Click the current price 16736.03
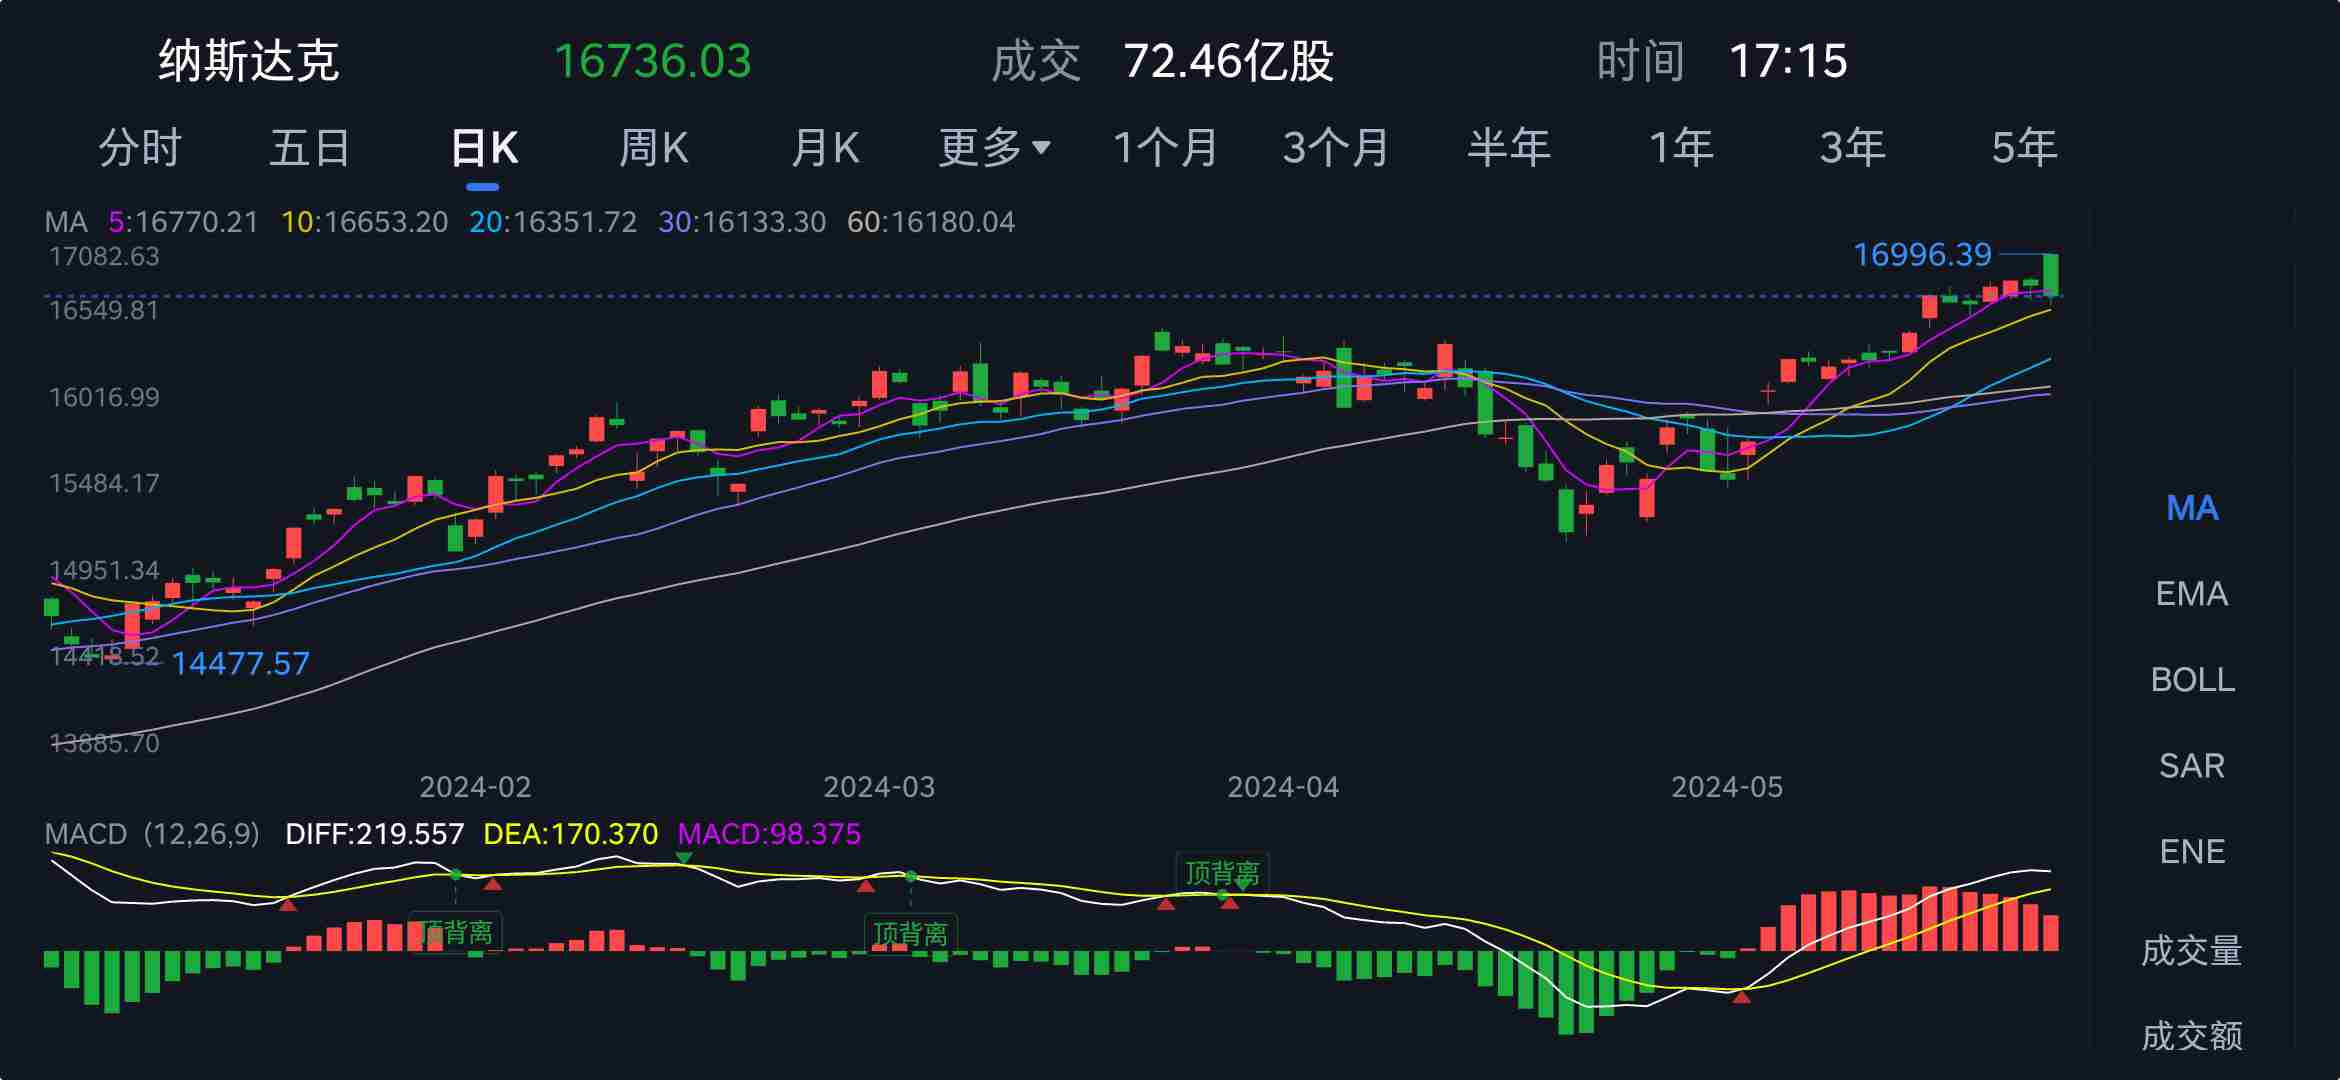This screenshot has width=2340, height=1080. (x=653, y=61)
